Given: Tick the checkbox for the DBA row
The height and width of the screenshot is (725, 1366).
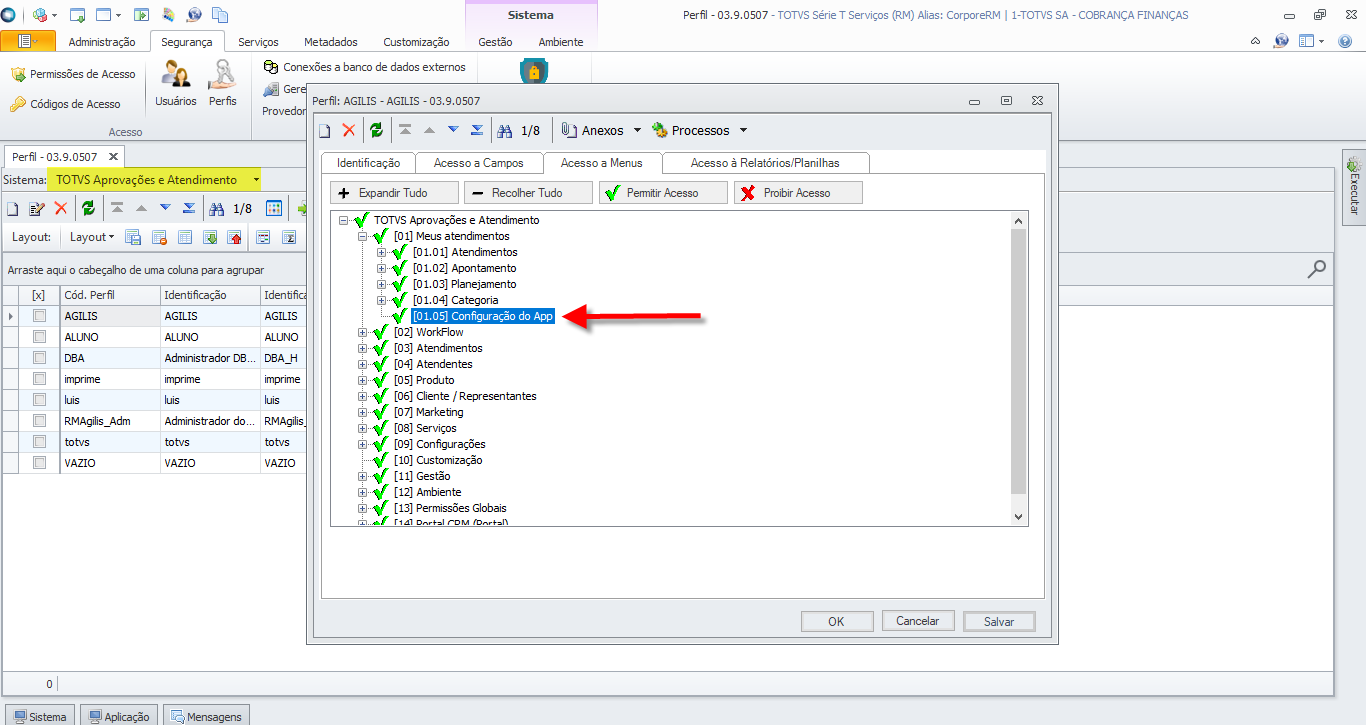Looking at the screenshot, I should [x=40, y=358].
